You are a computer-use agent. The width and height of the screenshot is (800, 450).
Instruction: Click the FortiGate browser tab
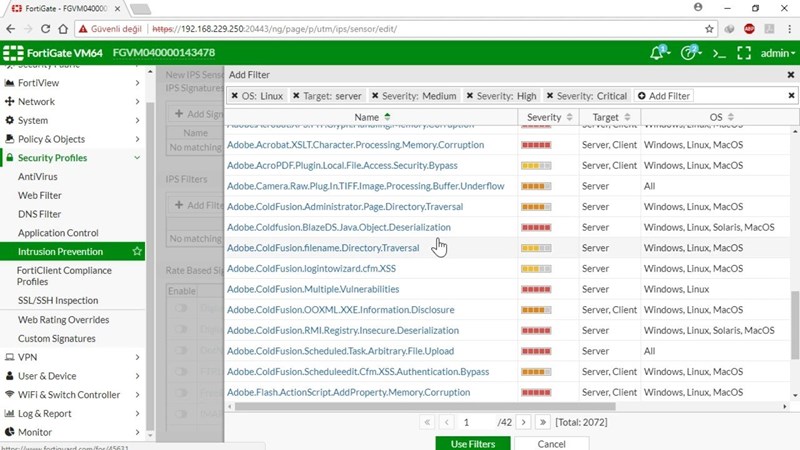66,8
